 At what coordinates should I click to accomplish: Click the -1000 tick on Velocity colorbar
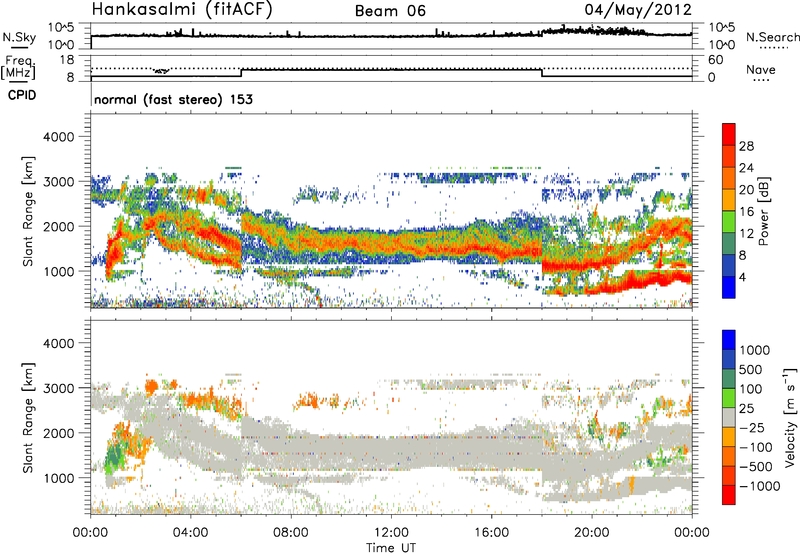760,486
